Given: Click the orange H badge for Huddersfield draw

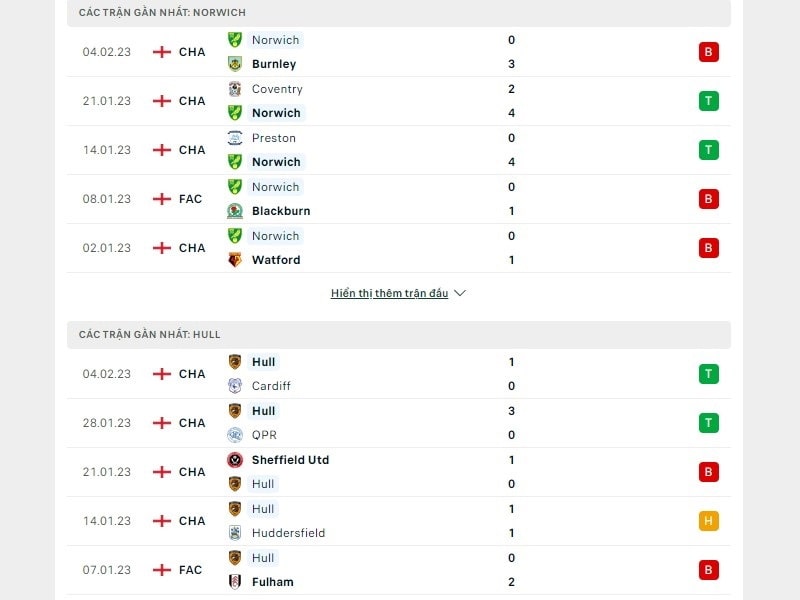Looking at the screenshot, I should click(709, 520).
